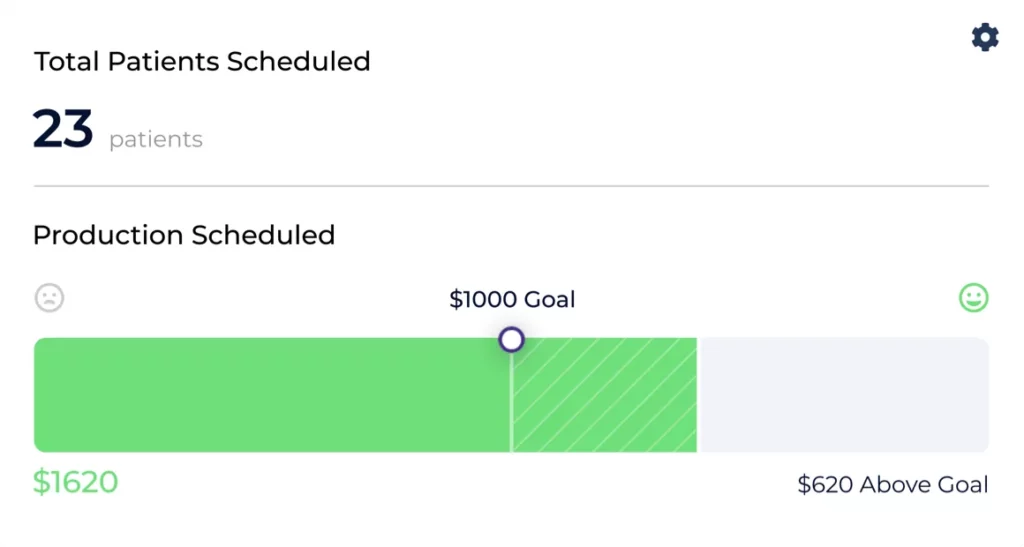Click the large number 23
Viewport: 1024px width, 547px height.
[x=63, y=129]
